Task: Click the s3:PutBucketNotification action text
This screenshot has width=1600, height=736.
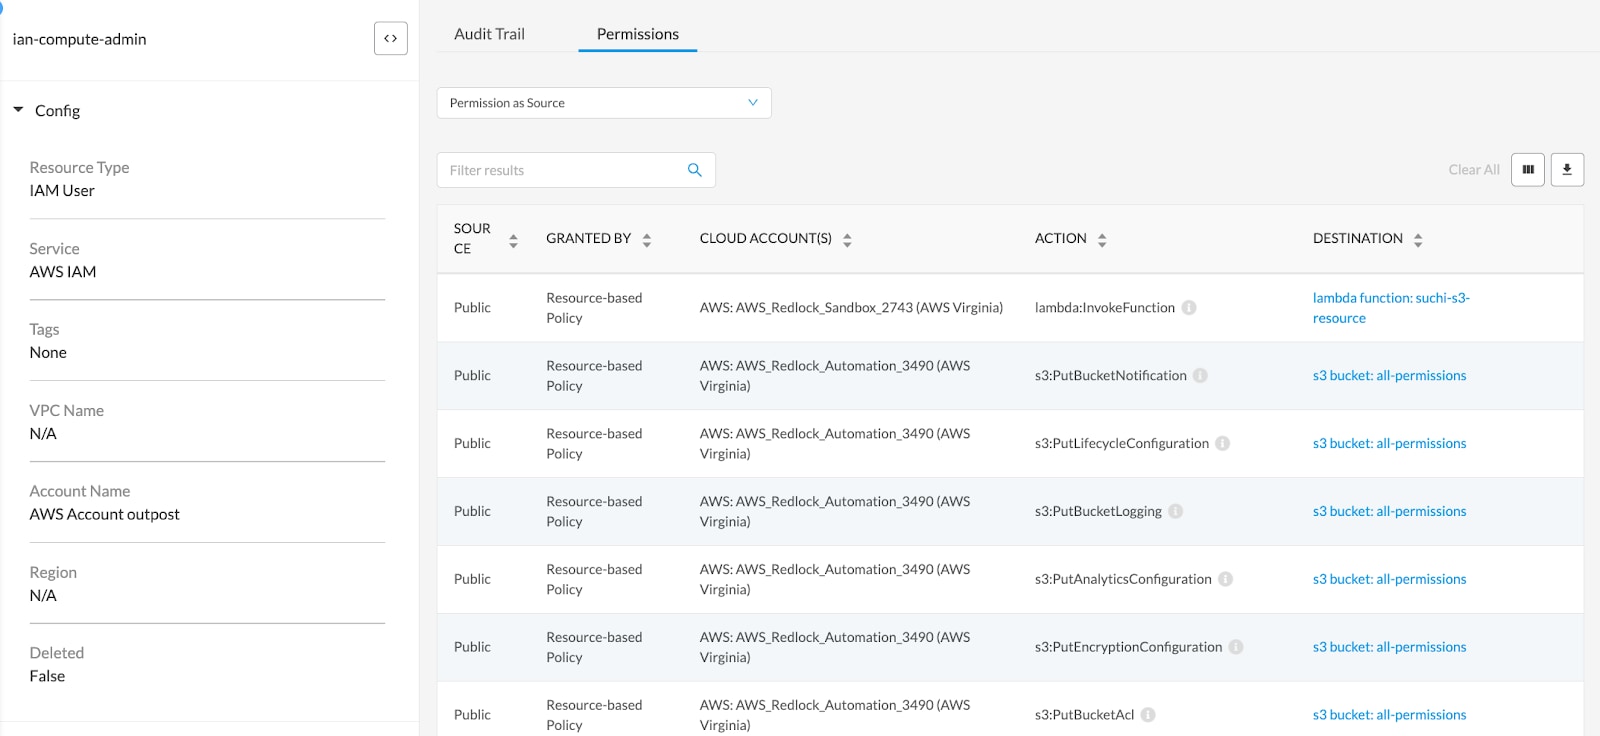Action: coord(1110,376)
